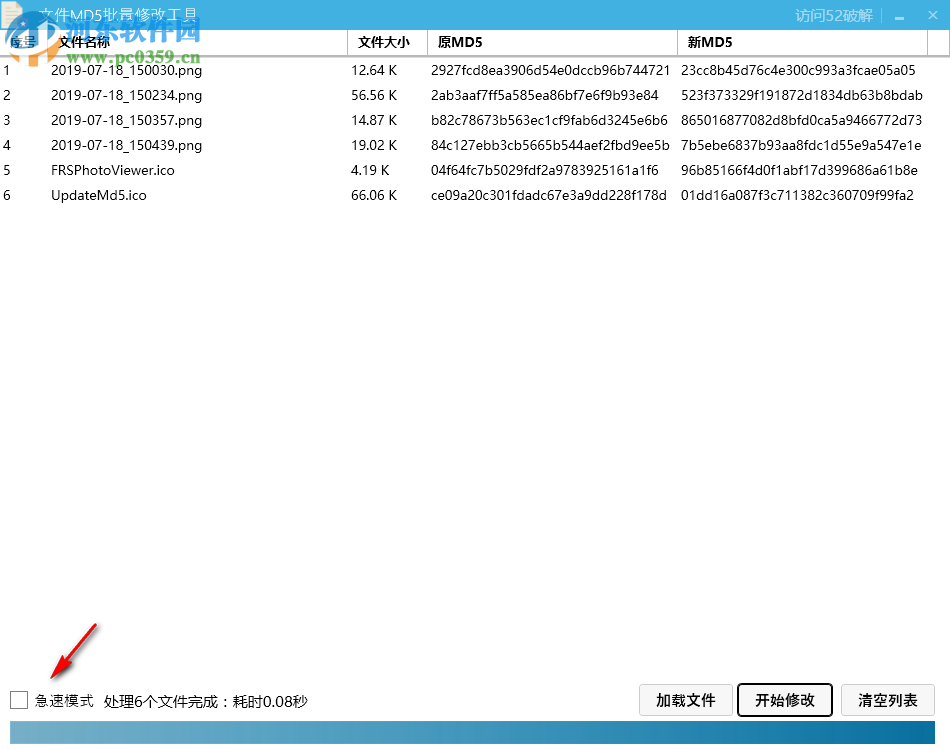Click the 新MD5 column header

[x=710, y=42]
